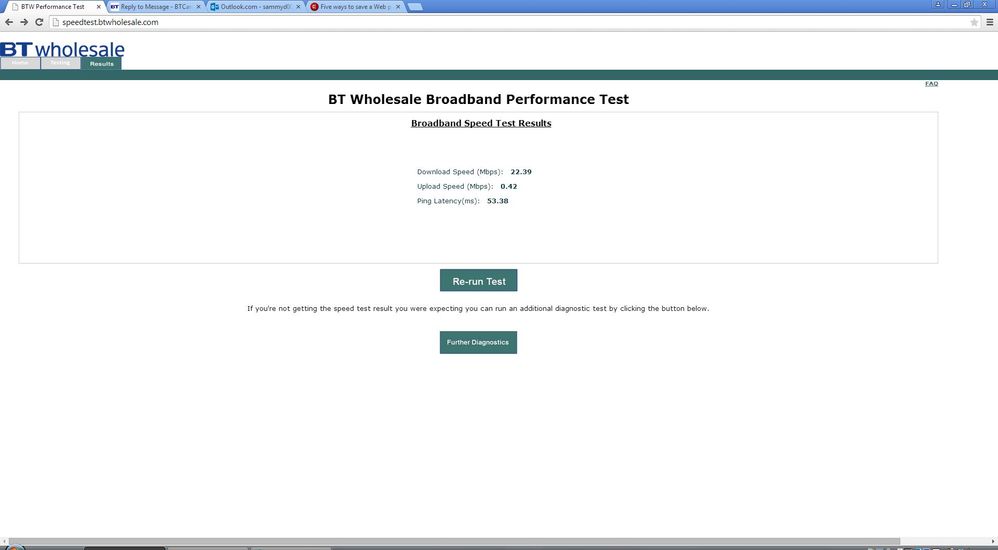Click the page icon in the address bar
998x550 pixels.
(x=55, y=22)
